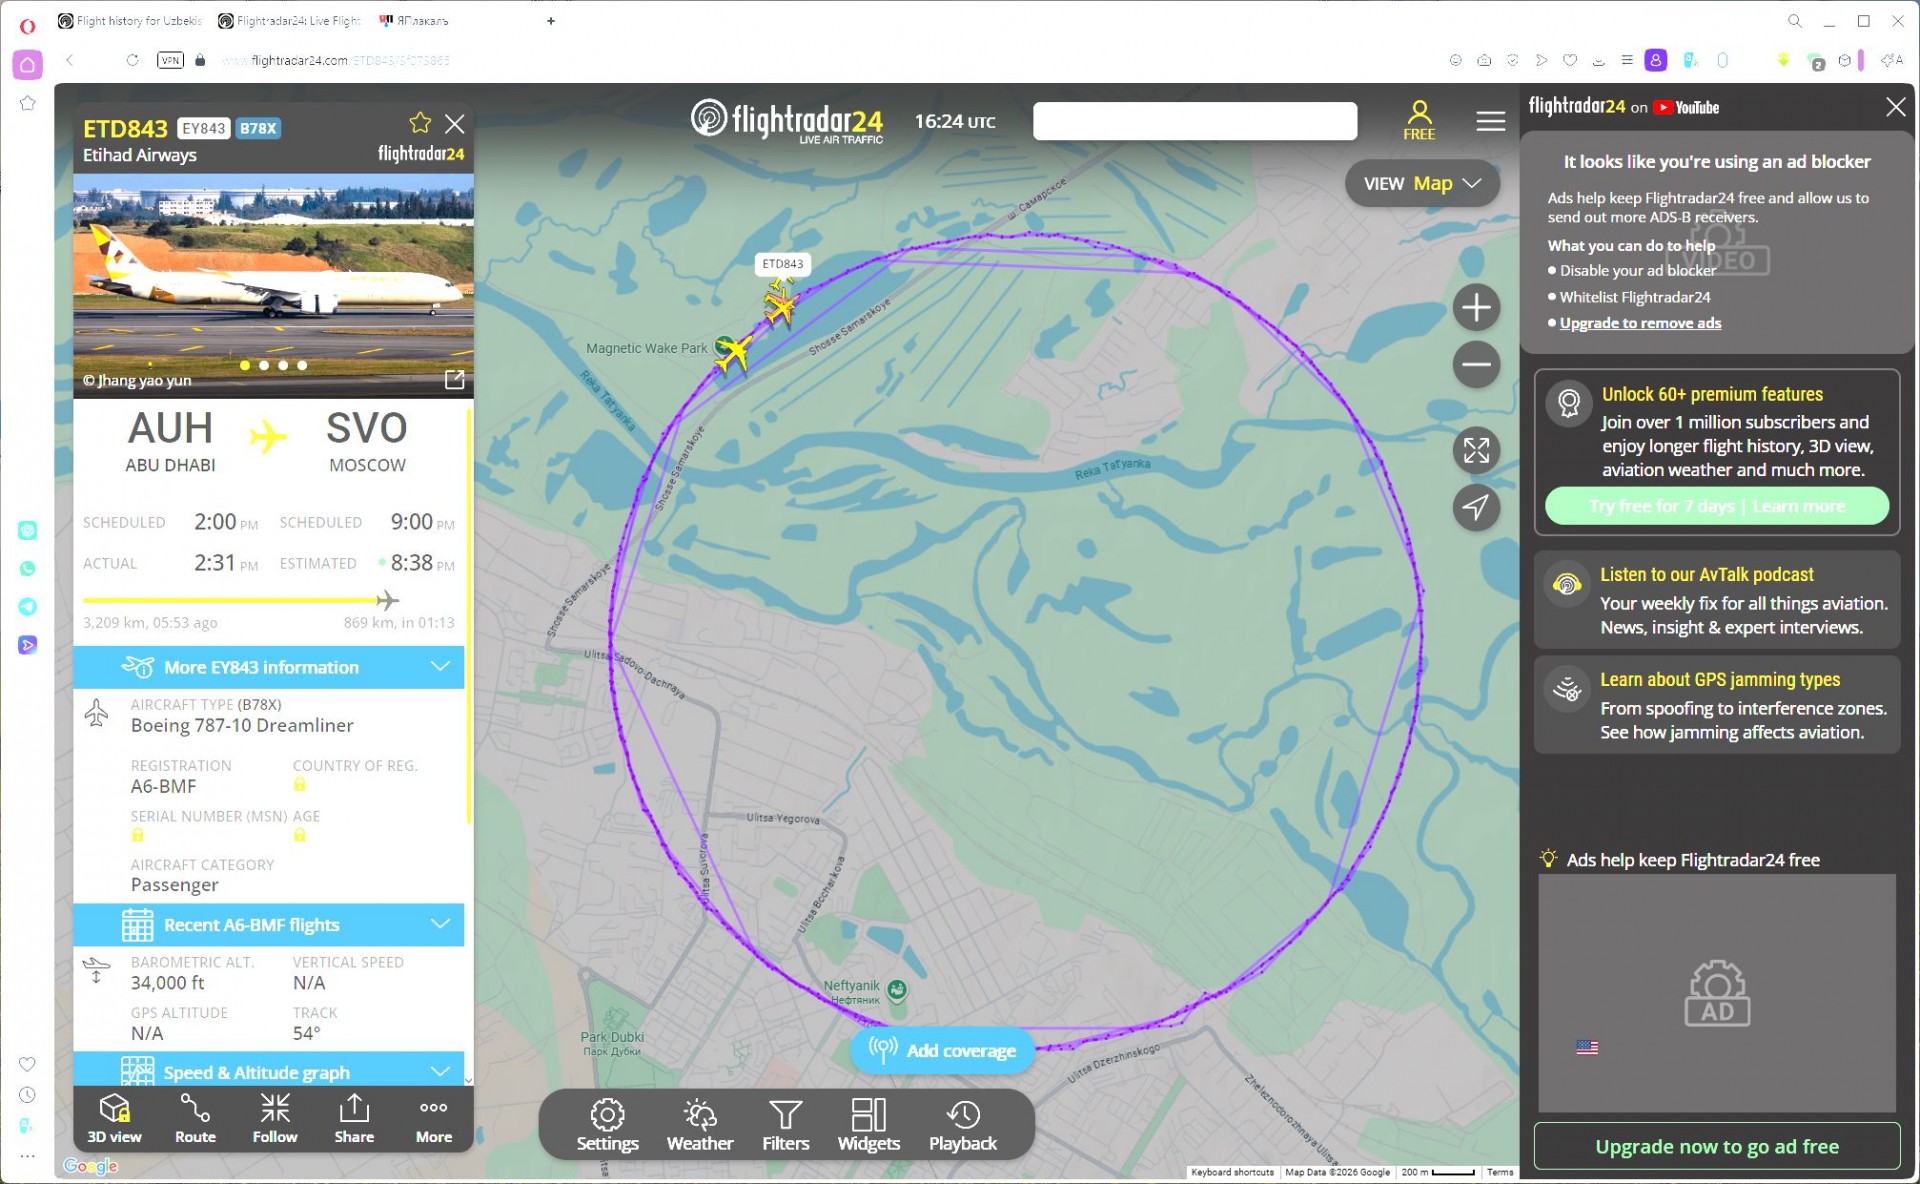This screenshot has width=1920, height=1184.
Task: Click the registration A6-BMF value
Action: click(x=163, y=786)
